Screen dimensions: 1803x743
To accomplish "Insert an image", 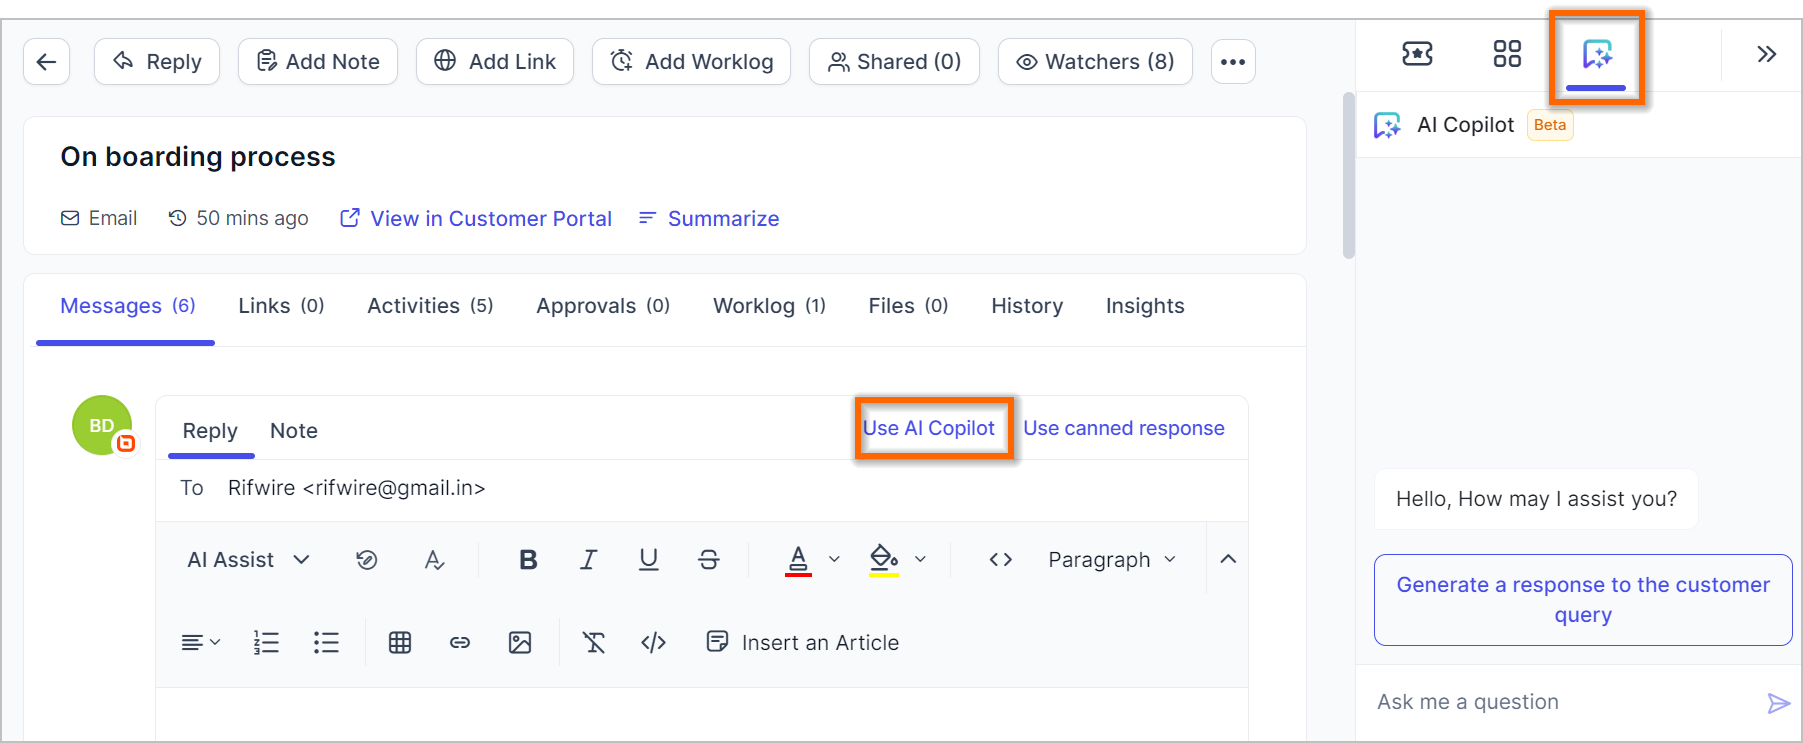I will click(x=520, y=643).
